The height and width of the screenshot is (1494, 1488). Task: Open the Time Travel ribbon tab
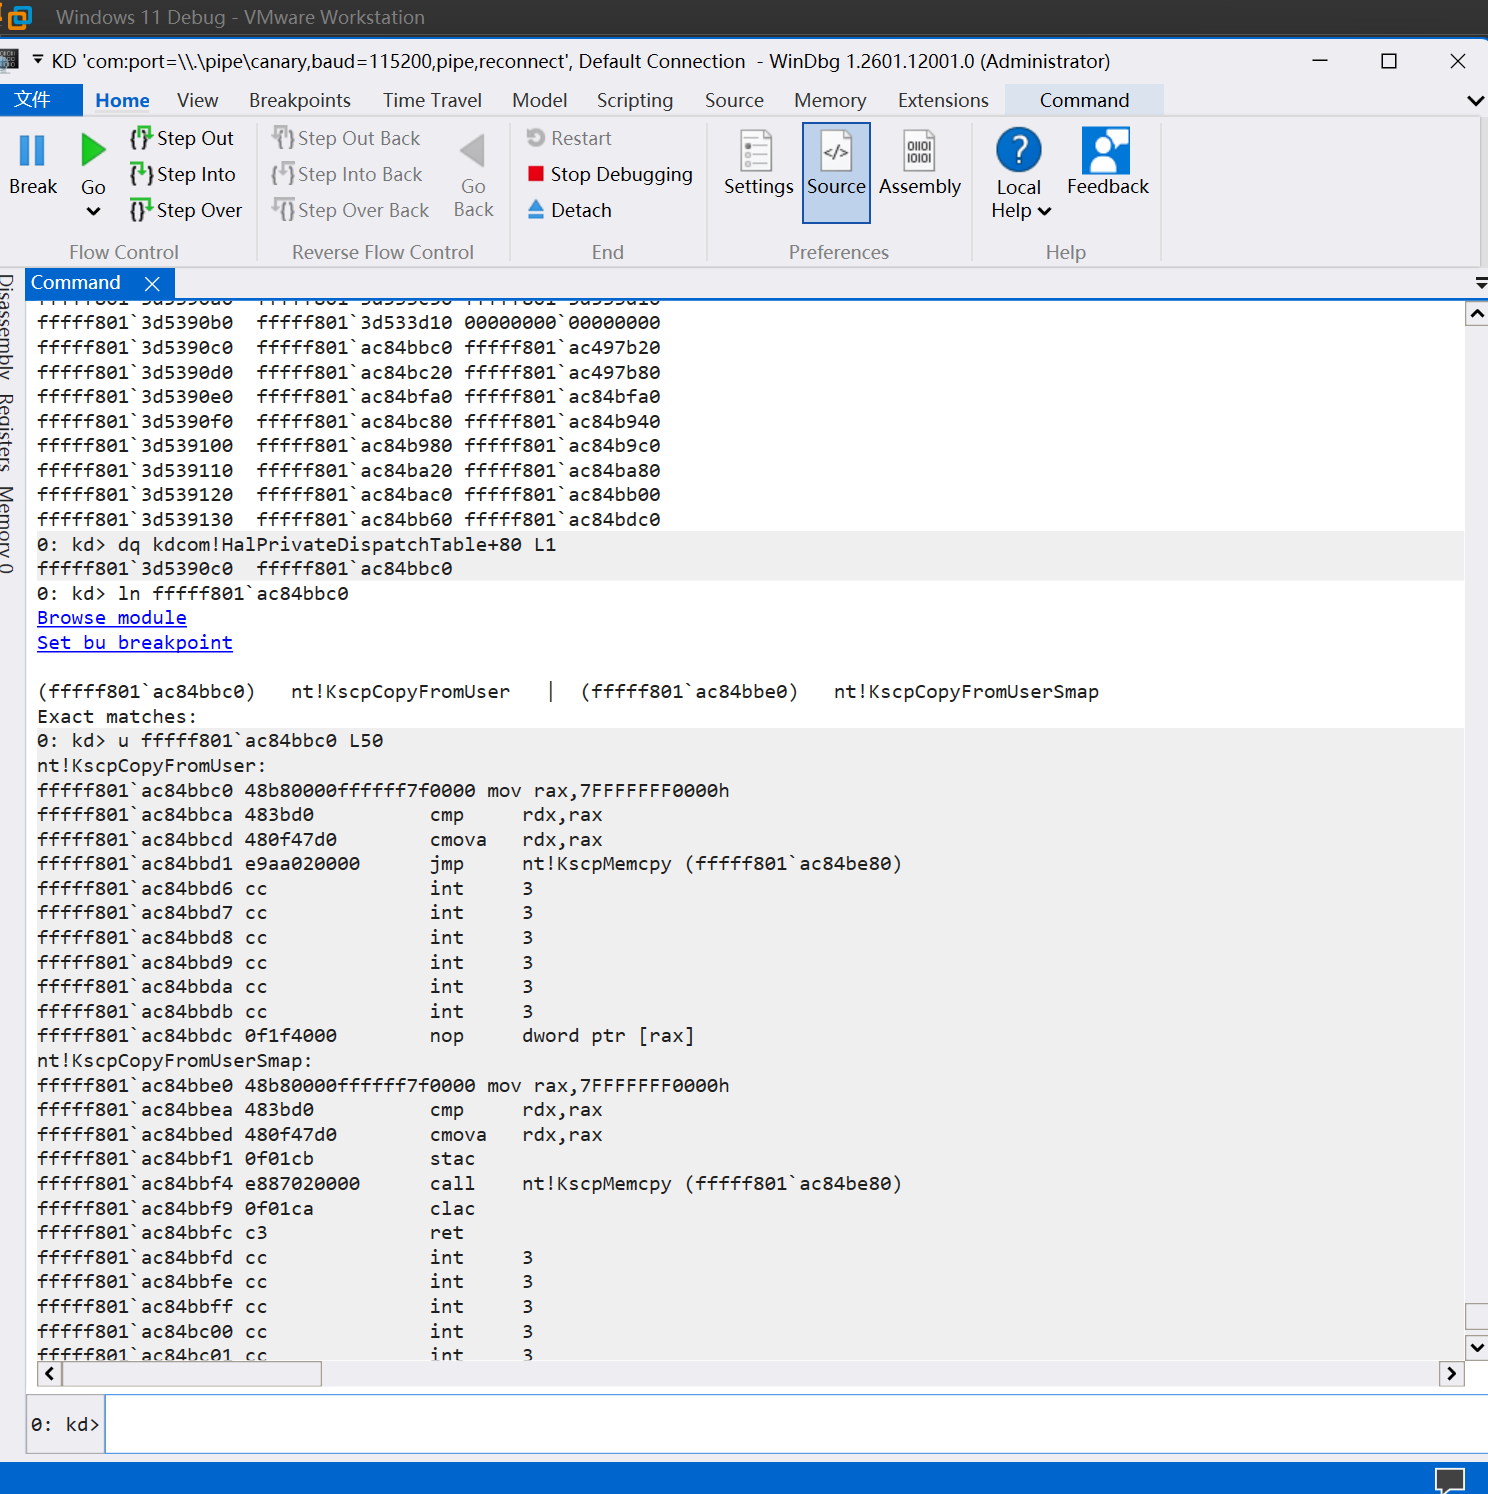pos(432,100)
